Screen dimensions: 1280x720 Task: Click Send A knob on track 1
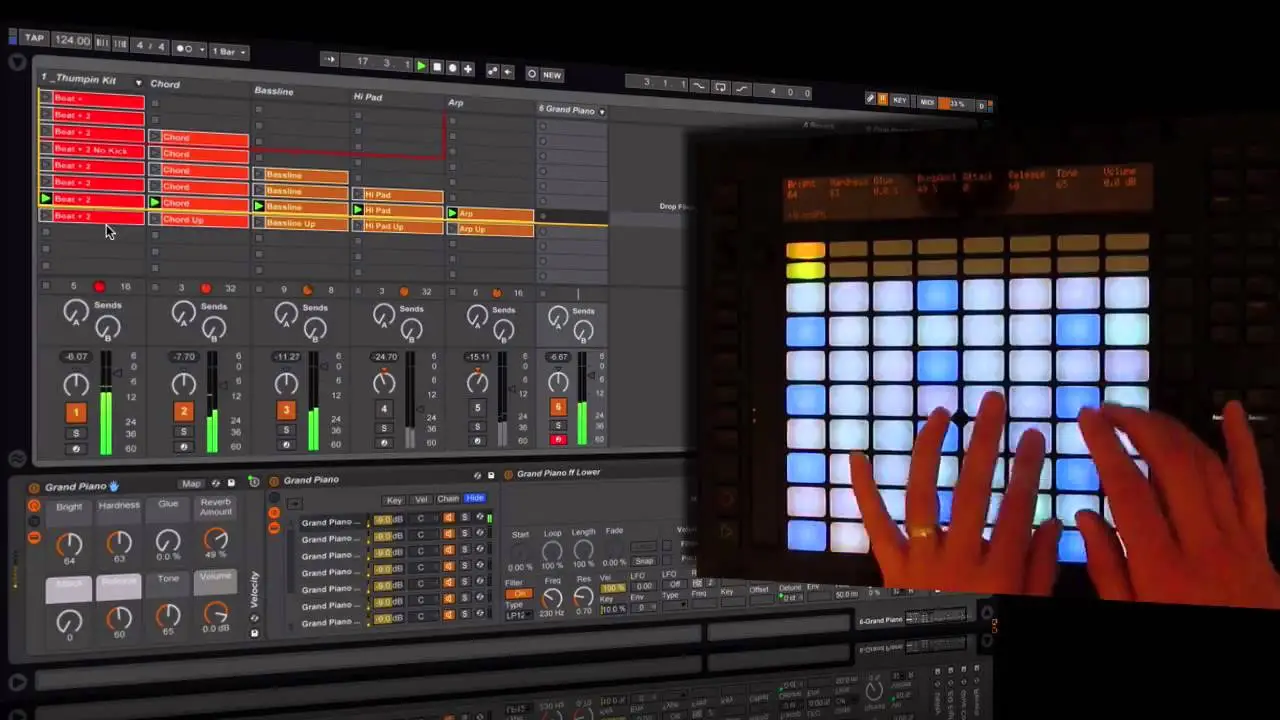tap(76, 313)
